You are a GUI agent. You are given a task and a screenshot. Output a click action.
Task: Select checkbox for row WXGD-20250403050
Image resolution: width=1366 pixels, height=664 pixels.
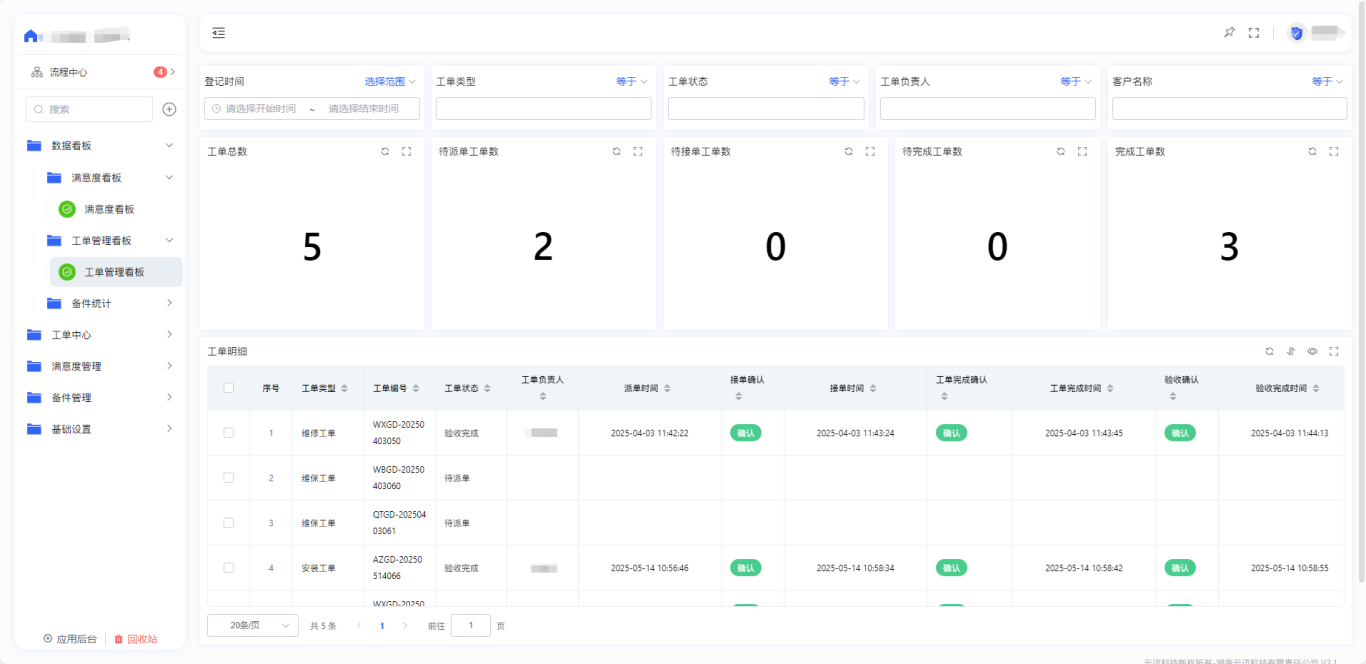(x=228, y=433)
